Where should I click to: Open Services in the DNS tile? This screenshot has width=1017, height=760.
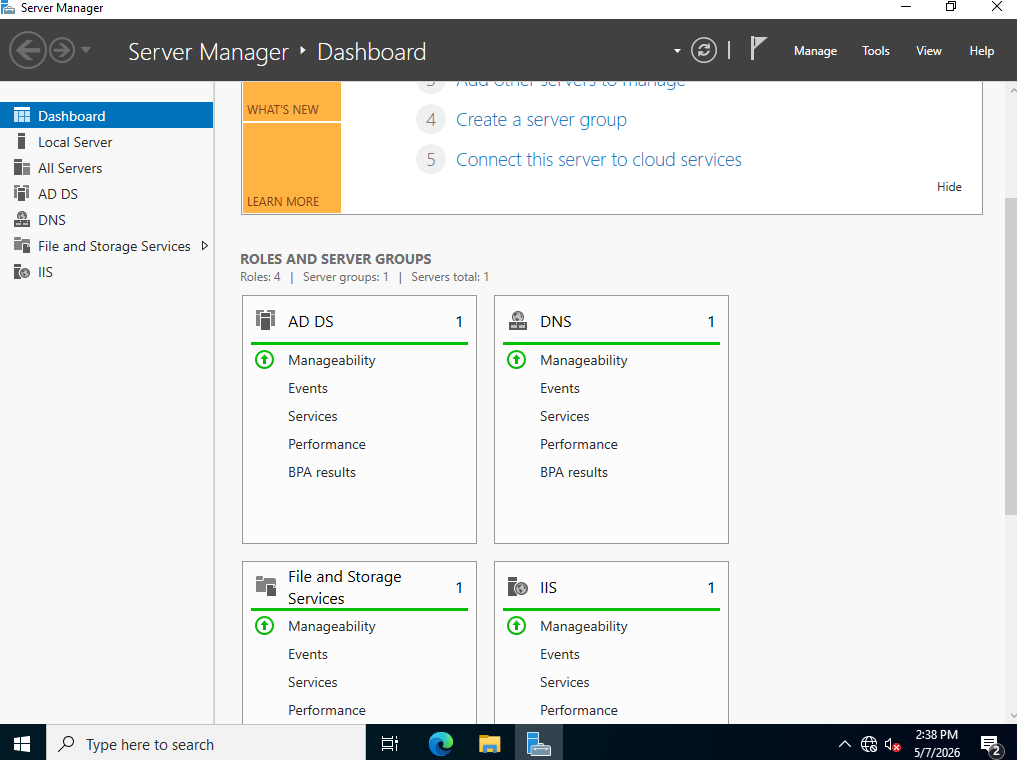click(564, 416)
